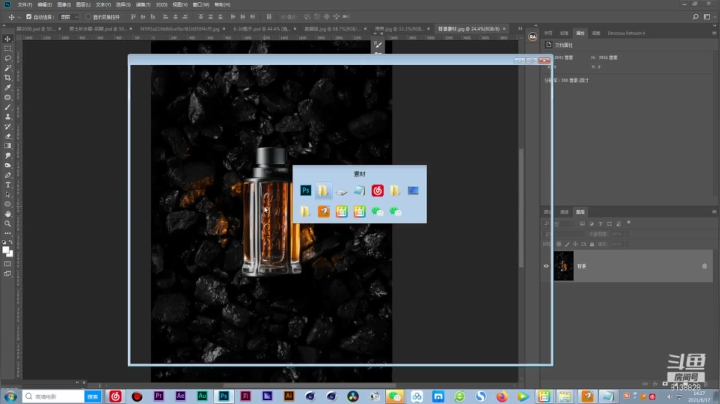Toggle lock position in Layers panel
The image size is (720, 404).
(x=575, y=244)
